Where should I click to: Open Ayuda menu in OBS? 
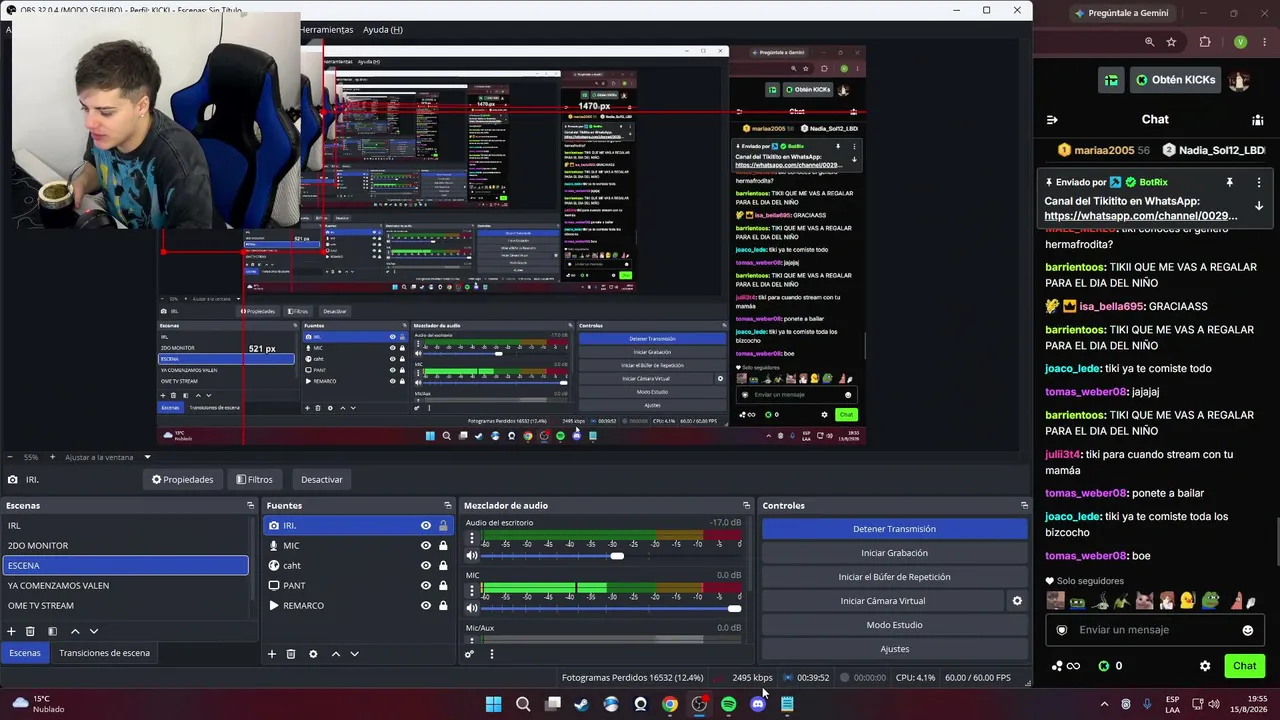(383, 30)
